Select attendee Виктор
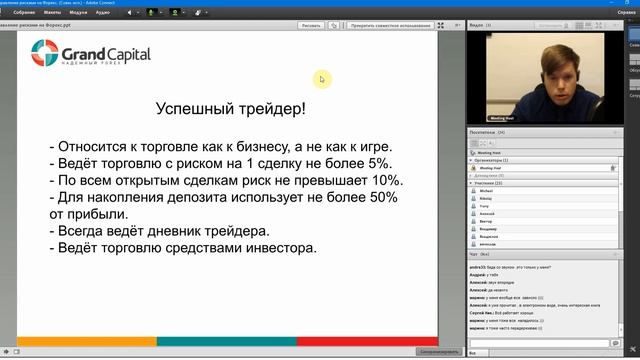Image resolution: width=640 pixels, height=360 pixels. (x=543, y=221)
